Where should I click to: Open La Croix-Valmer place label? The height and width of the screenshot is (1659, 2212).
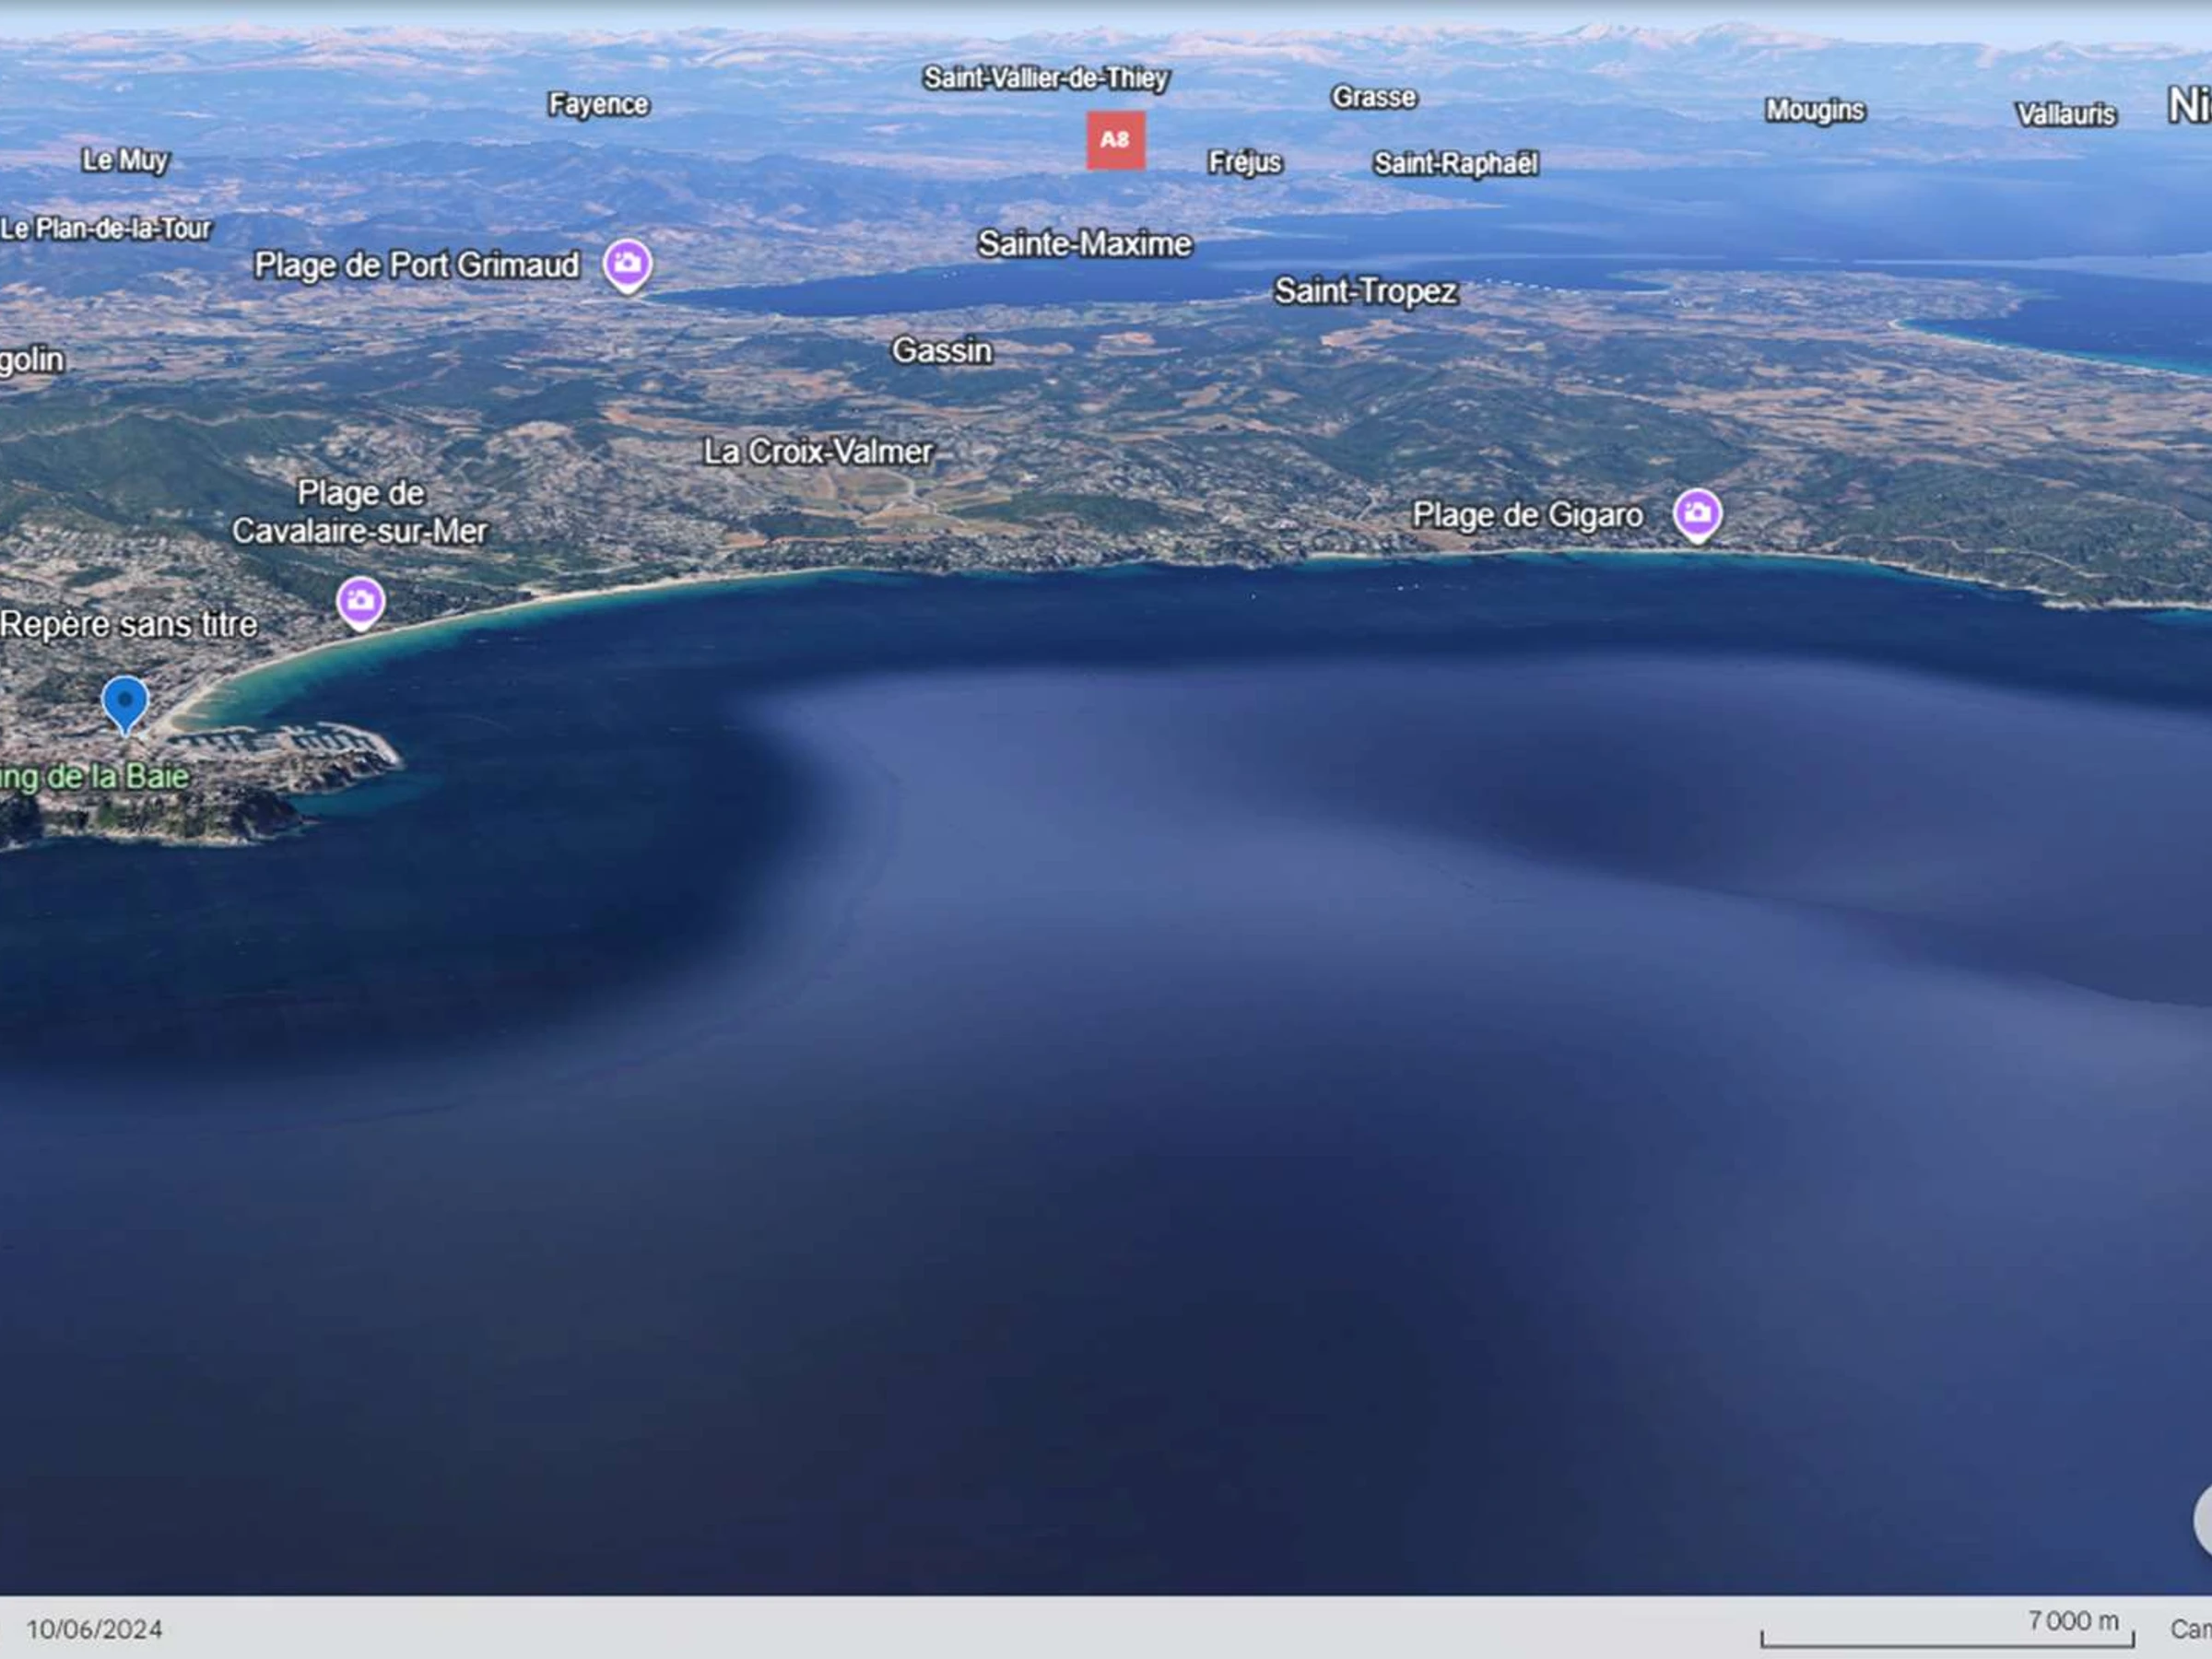(x=817, y=451)
